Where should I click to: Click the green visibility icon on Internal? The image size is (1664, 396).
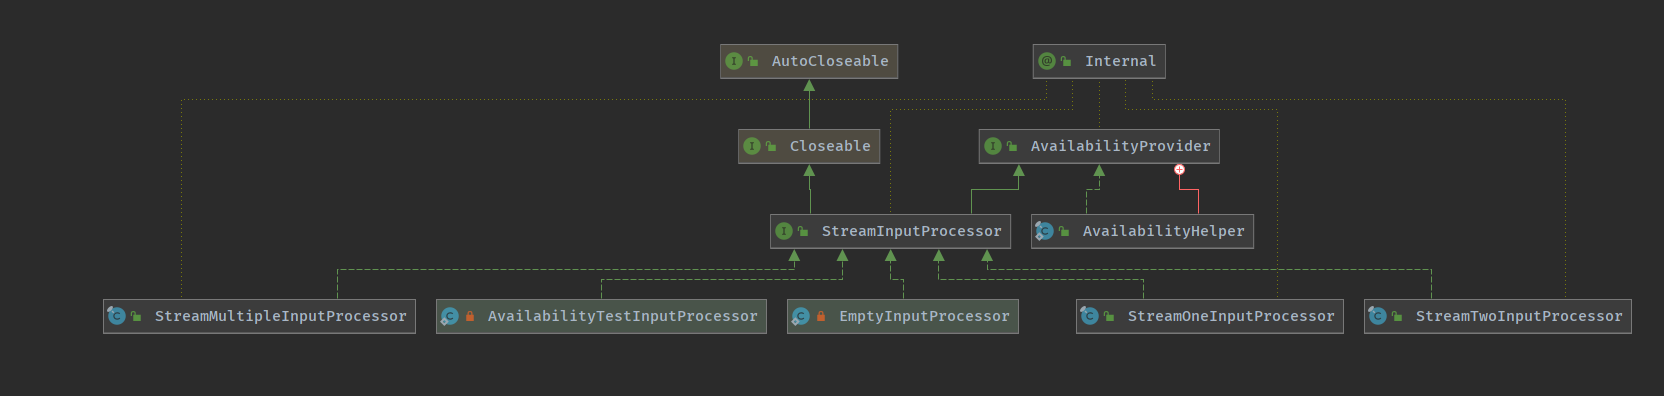coord(1066,61)
